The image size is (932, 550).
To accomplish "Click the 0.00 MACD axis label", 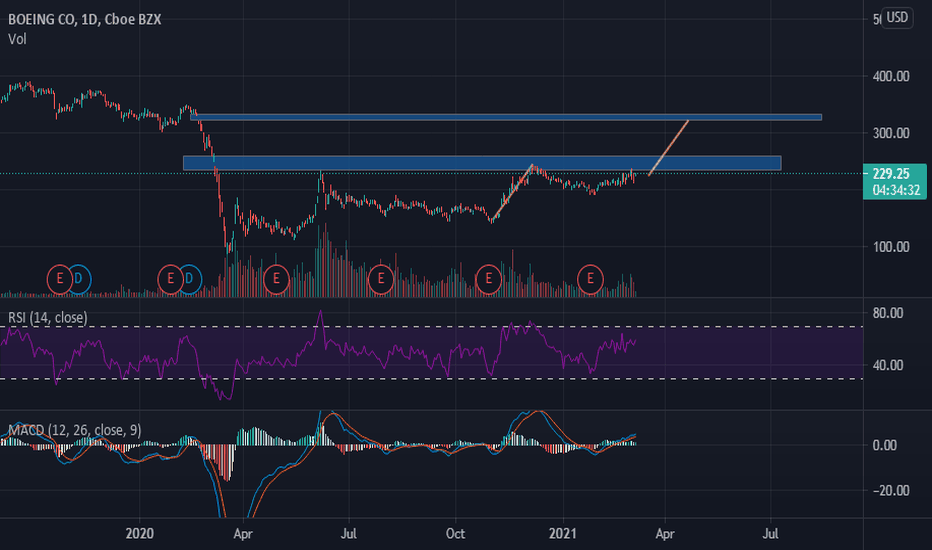I will 885,445.
